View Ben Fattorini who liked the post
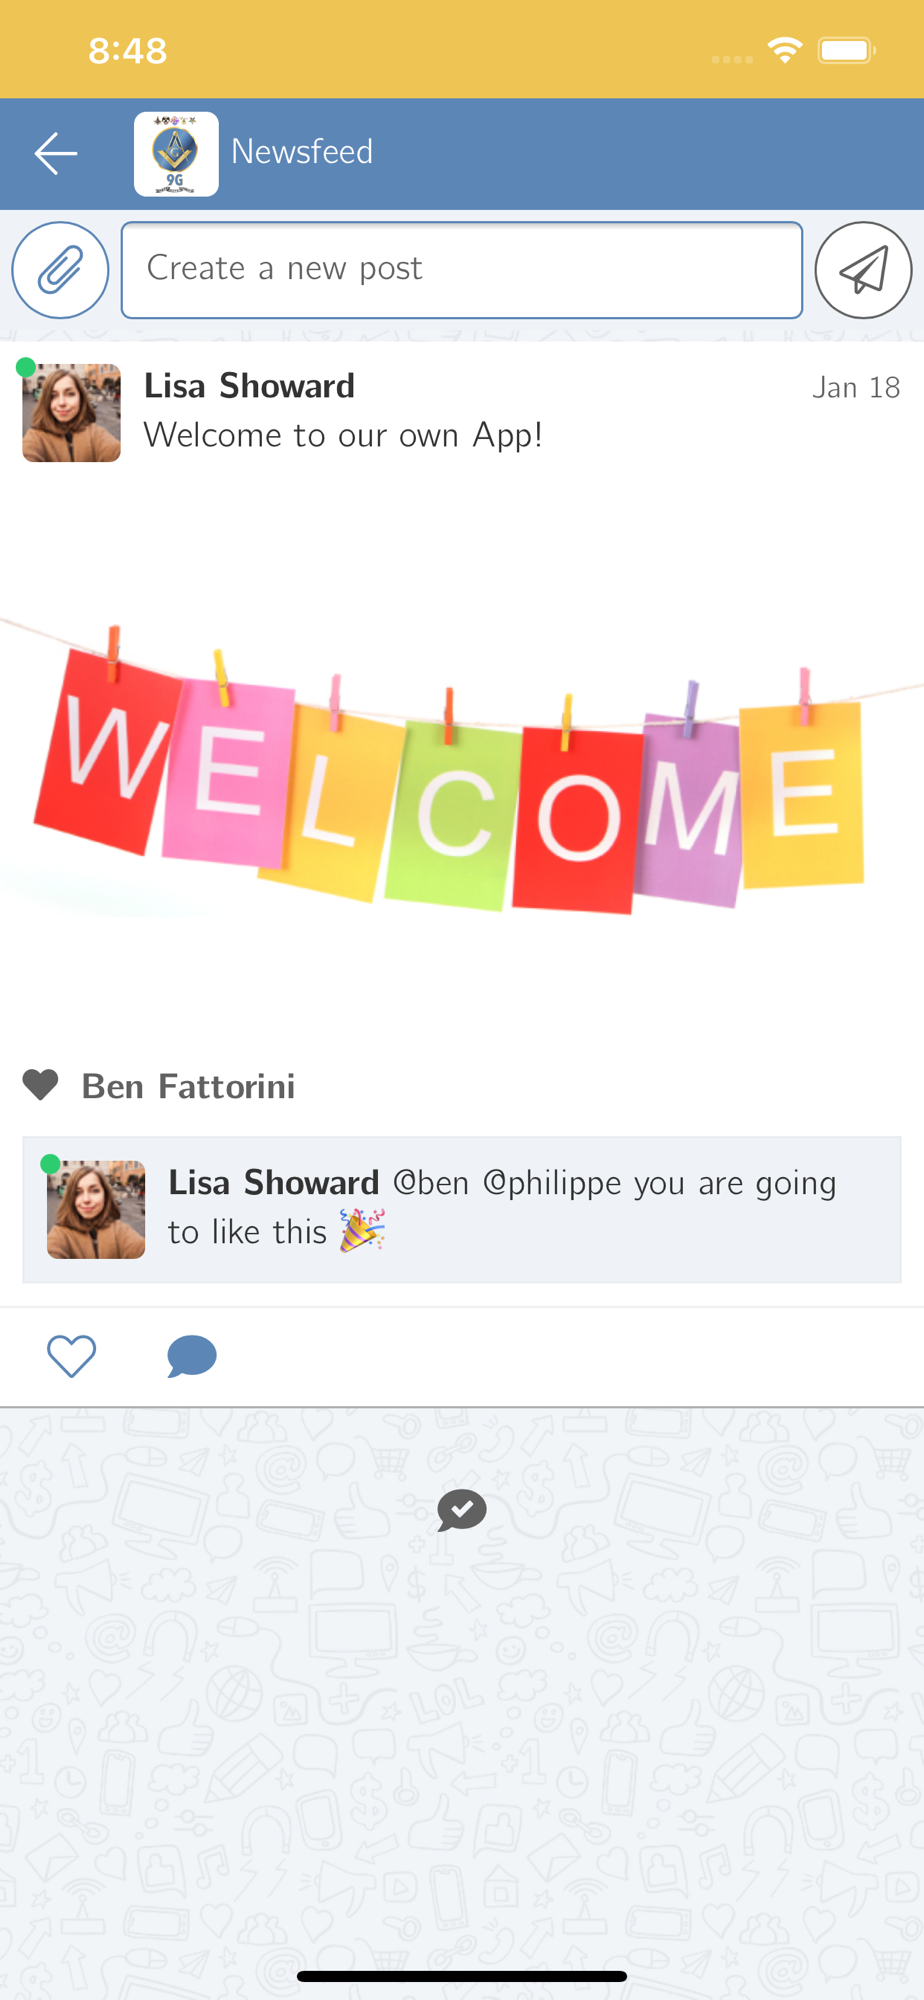 [188, 1086]
